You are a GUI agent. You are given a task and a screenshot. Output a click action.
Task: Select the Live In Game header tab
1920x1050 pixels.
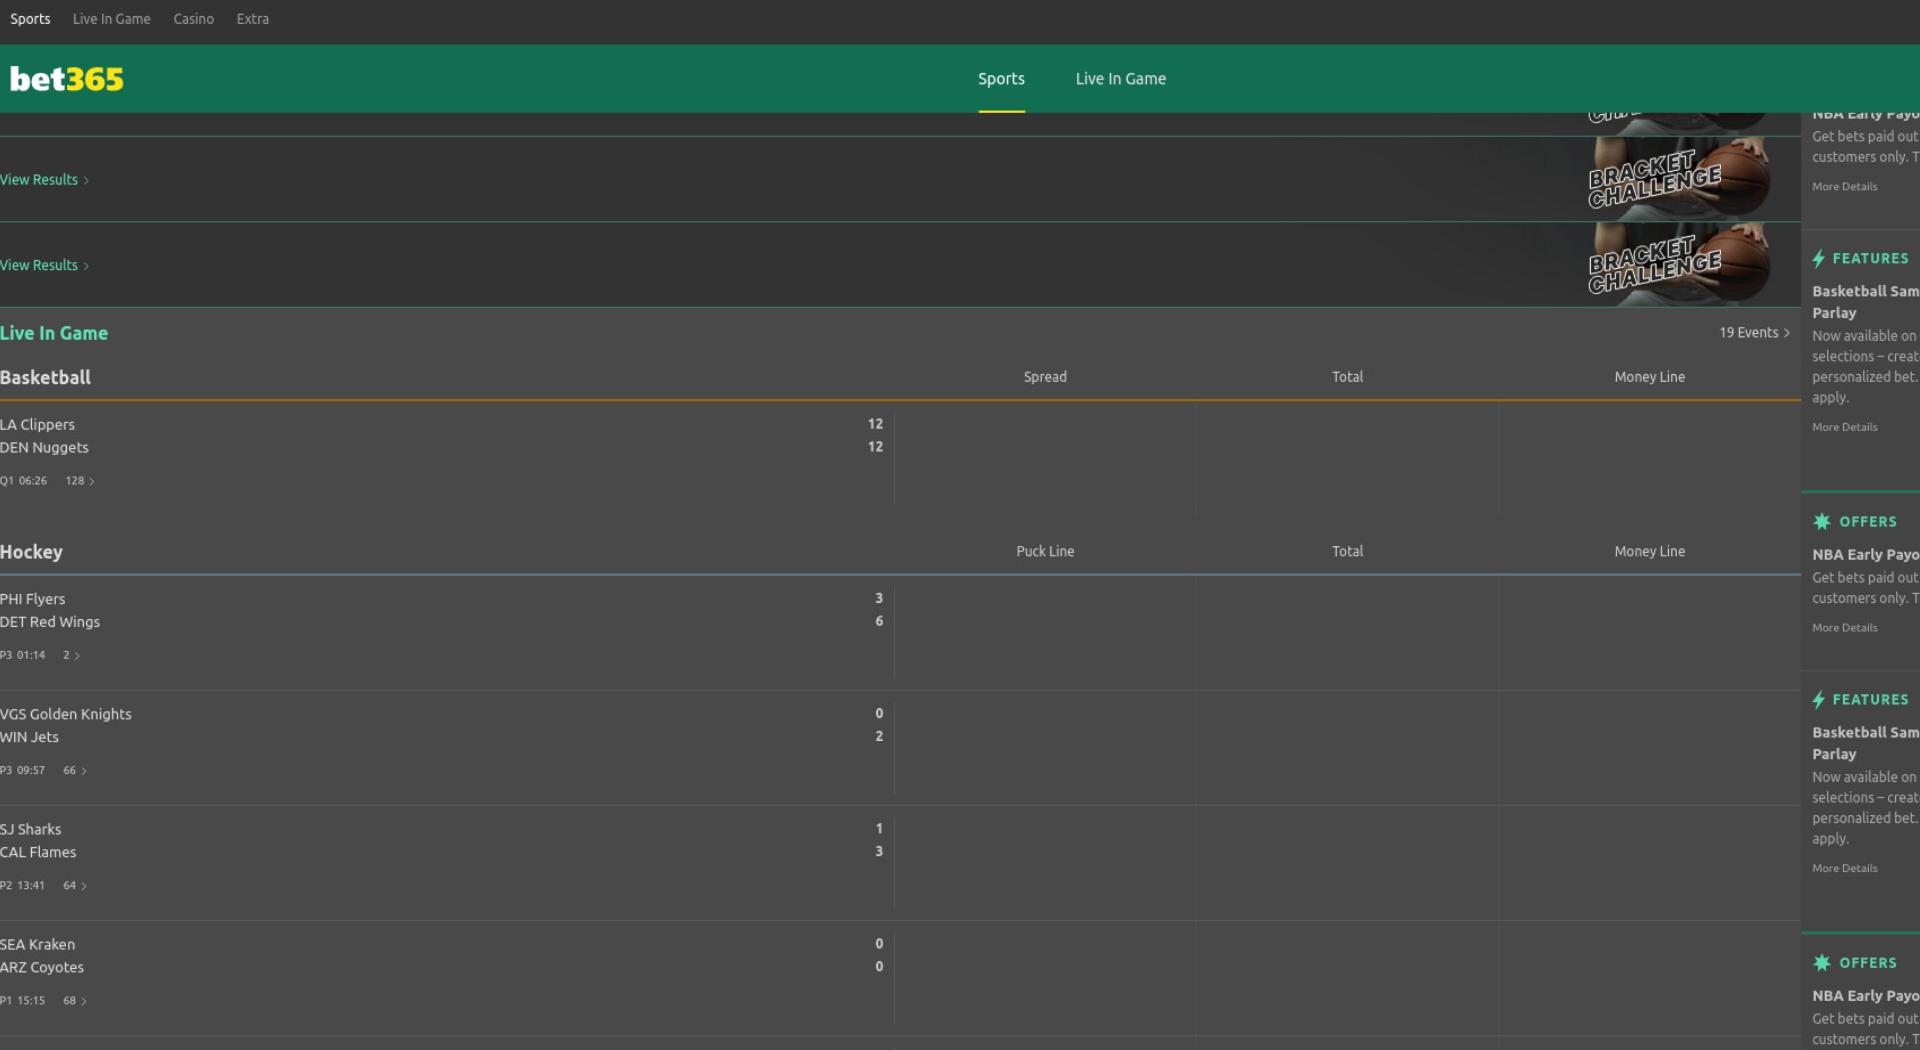[1120, 79]
